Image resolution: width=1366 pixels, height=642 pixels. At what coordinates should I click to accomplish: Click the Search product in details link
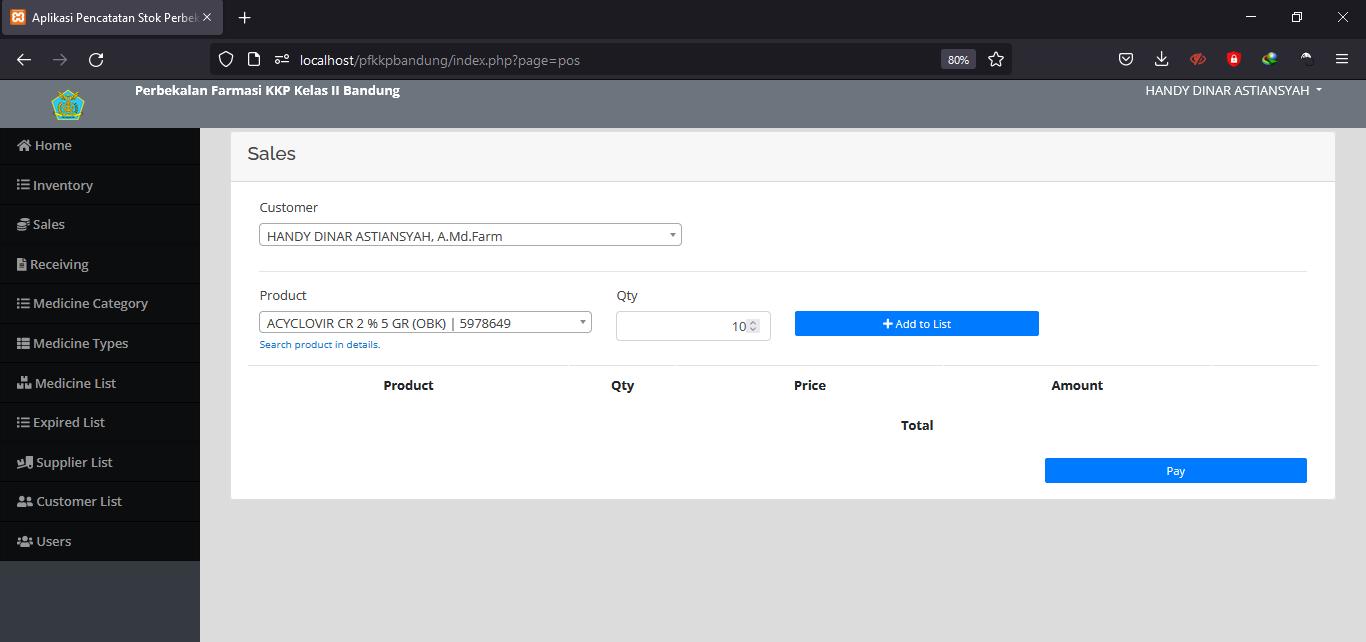320,344
